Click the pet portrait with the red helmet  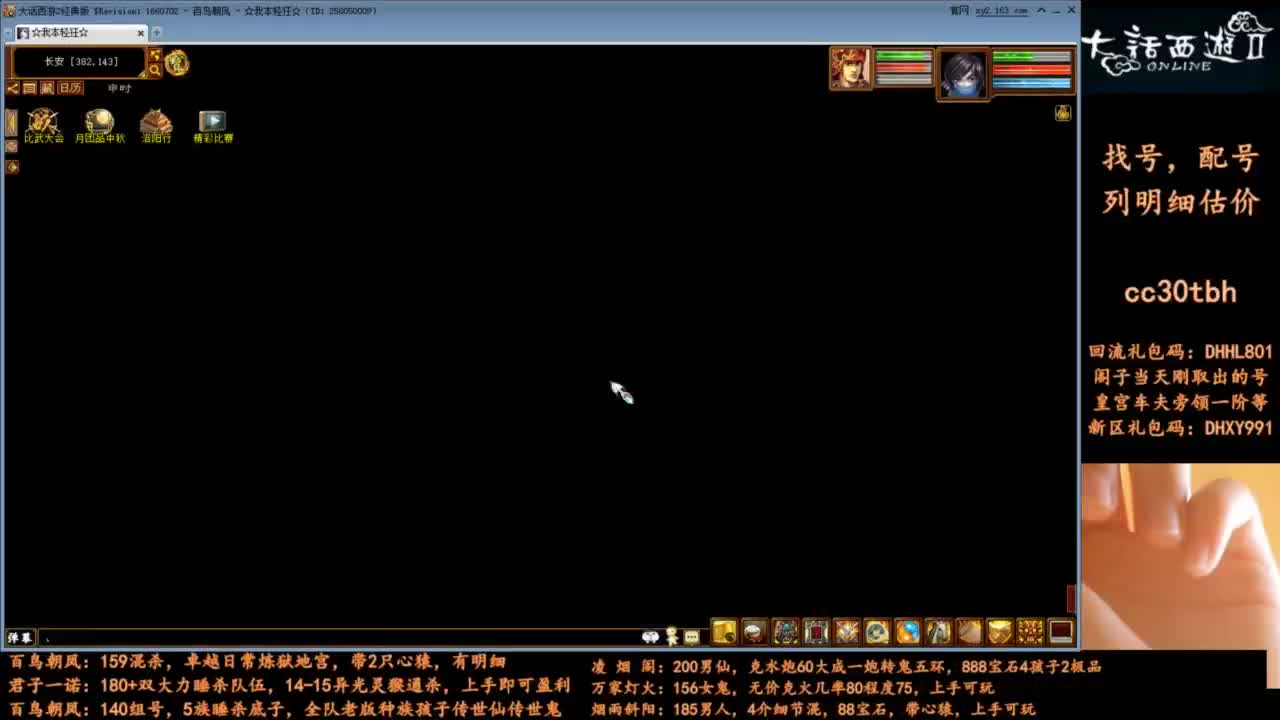click(x=851, y=68)
